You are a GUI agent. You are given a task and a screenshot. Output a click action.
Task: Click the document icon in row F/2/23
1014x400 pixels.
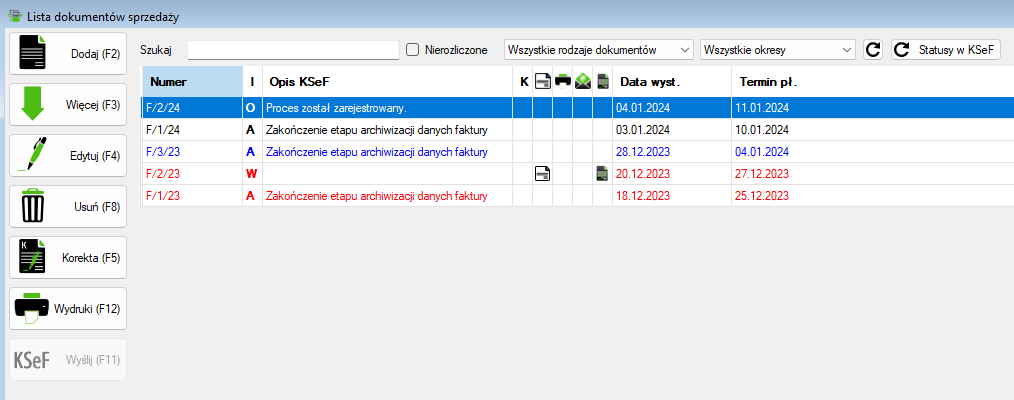pos(542,174)
